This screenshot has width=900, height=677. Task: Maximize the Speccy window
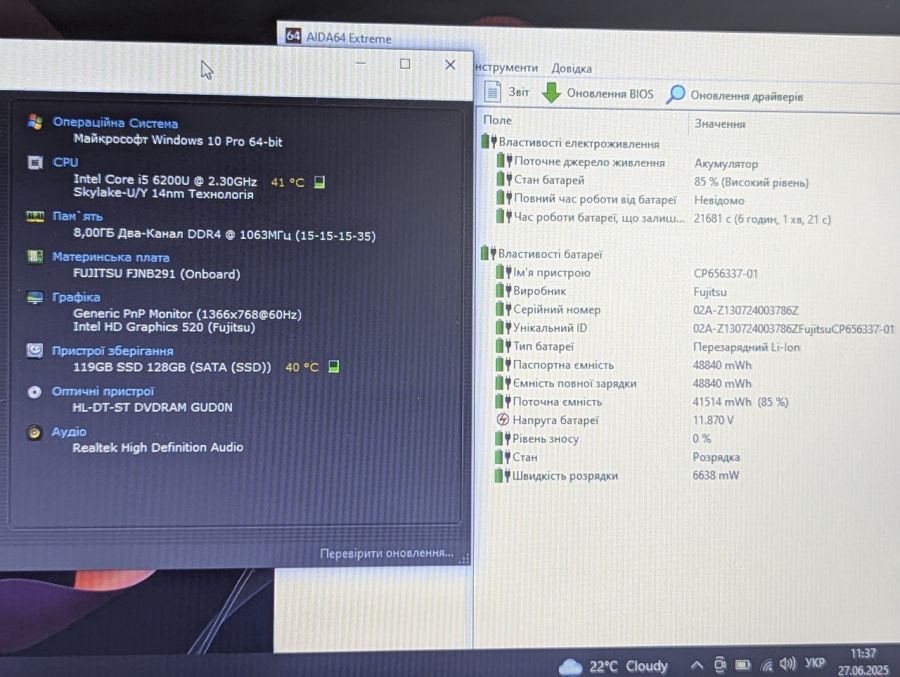click(x=405, y=64)
